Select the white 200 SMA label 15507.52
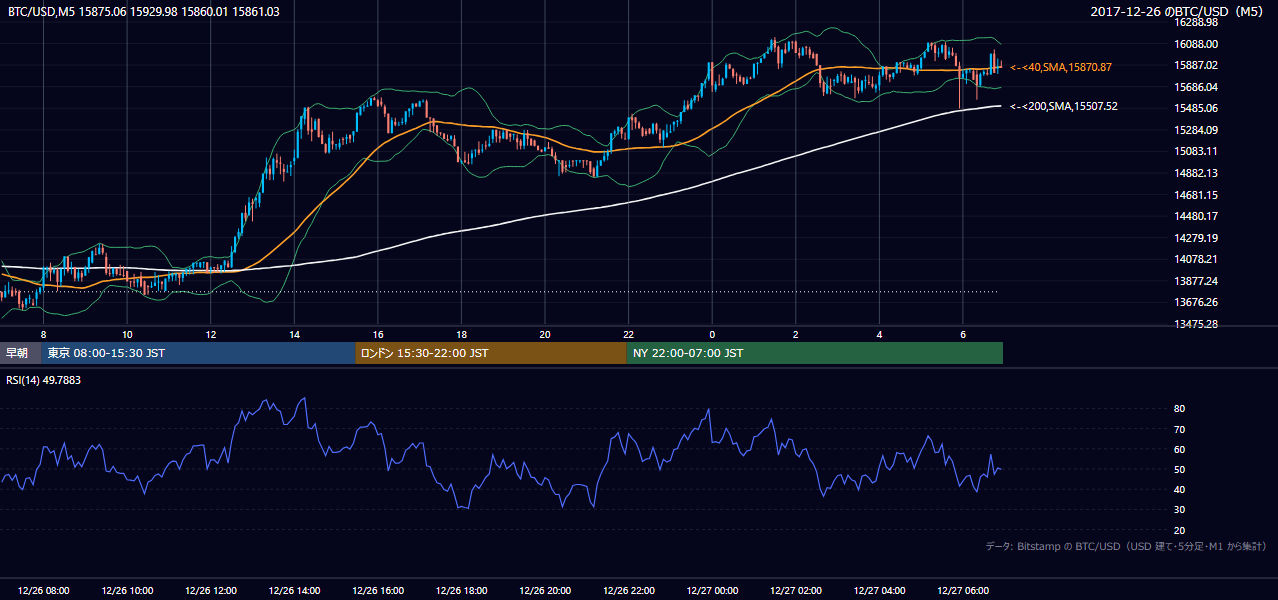1278x600 pixels. click(x=1064, y=106)
